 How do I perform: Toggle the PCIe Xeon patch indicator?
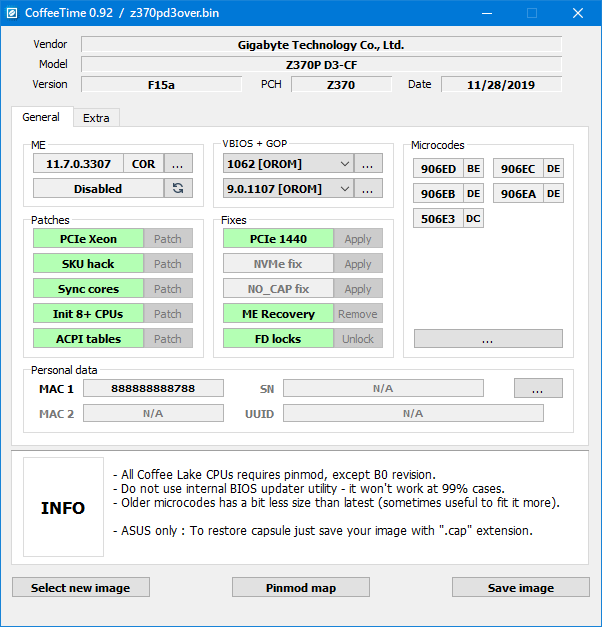(x=88, y=239)
